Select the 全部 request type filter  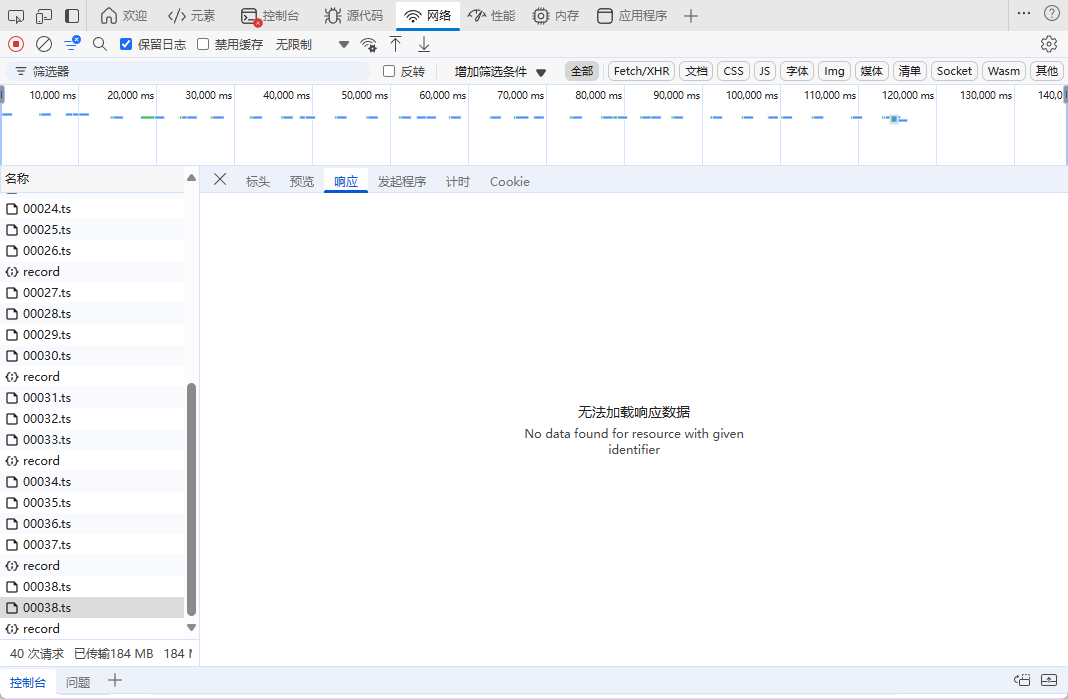click(x=582, y=71)
